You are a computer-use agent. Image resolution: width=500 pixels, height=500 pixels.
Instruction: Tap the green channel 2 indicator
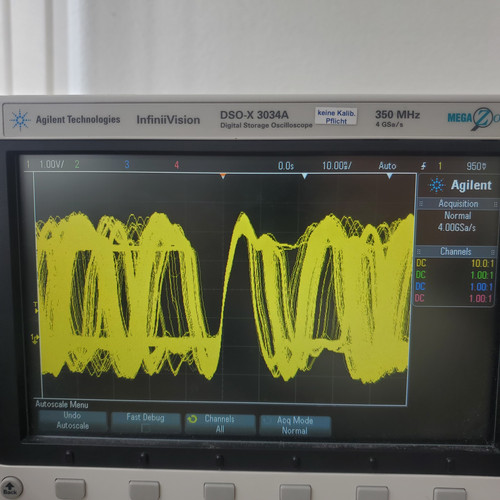(77, 164)
